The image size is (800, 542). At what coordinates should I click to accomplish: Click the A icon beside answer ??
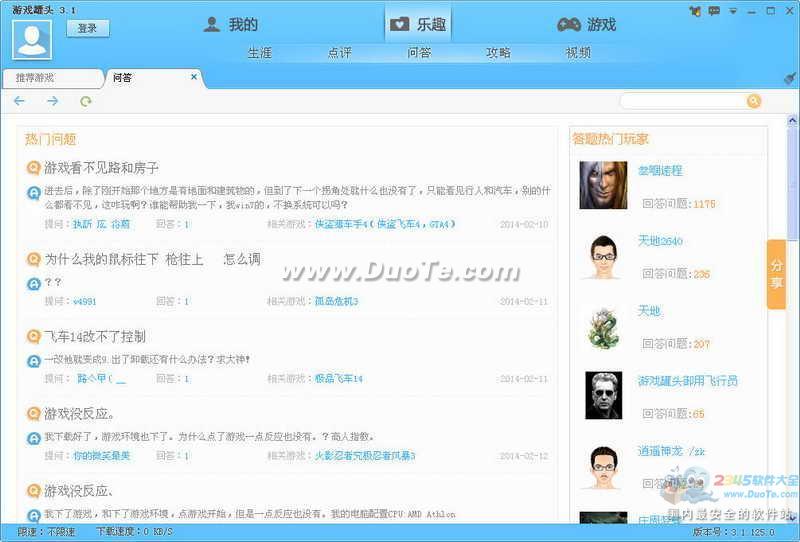[x=33, y=284]
